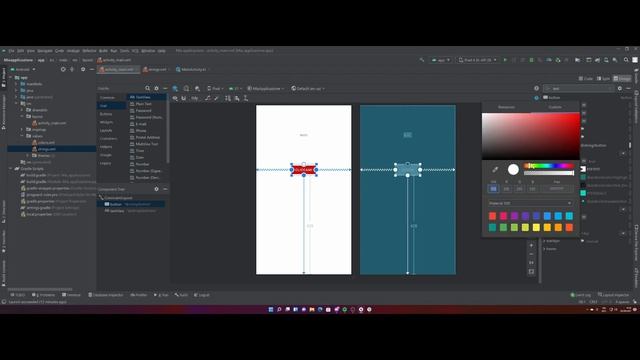Image resolution: width=640 pixels, height=360 pixels.
Task: Collapse the values folder node
Action: (23, 136)
